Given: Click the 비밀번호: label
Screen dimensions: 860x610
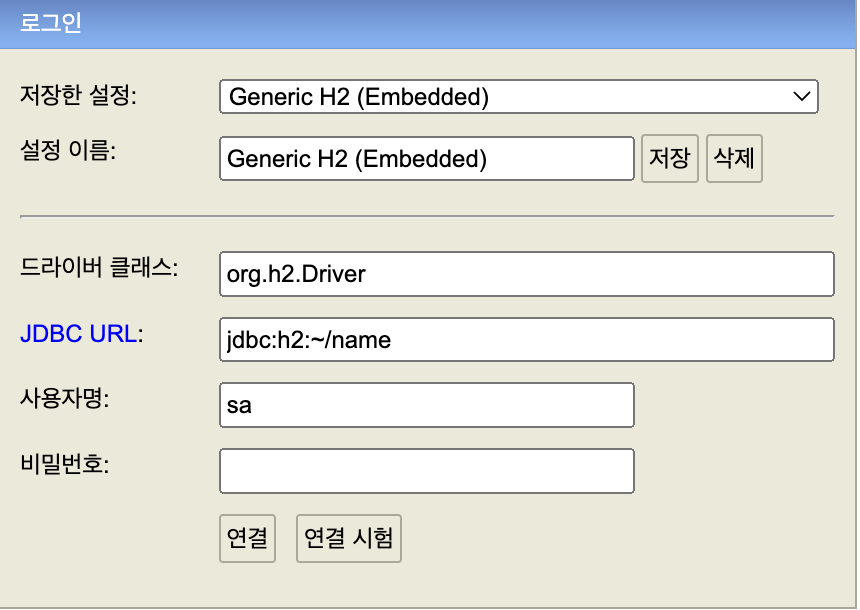Looking at the screenshot, I should click(x=65, y=464).
